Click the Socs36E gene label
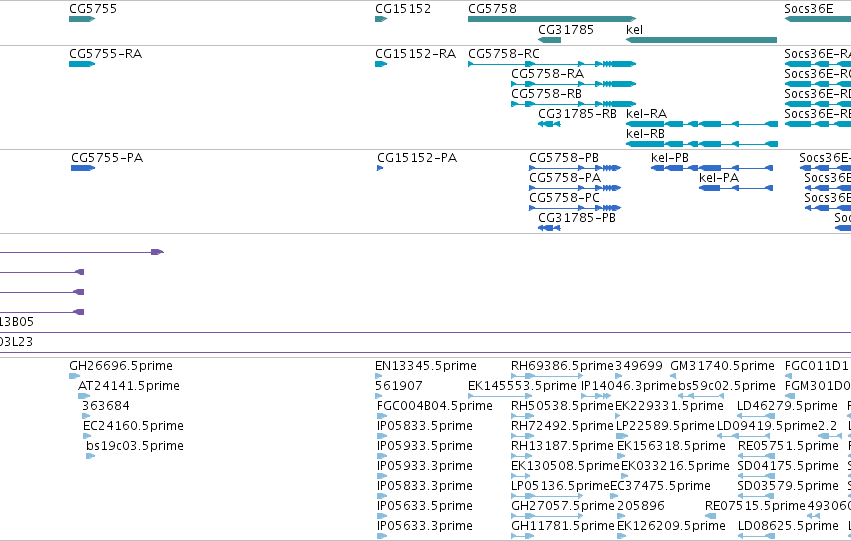The width and height of the screenshot is (851, 541). (x=809, y=9)
